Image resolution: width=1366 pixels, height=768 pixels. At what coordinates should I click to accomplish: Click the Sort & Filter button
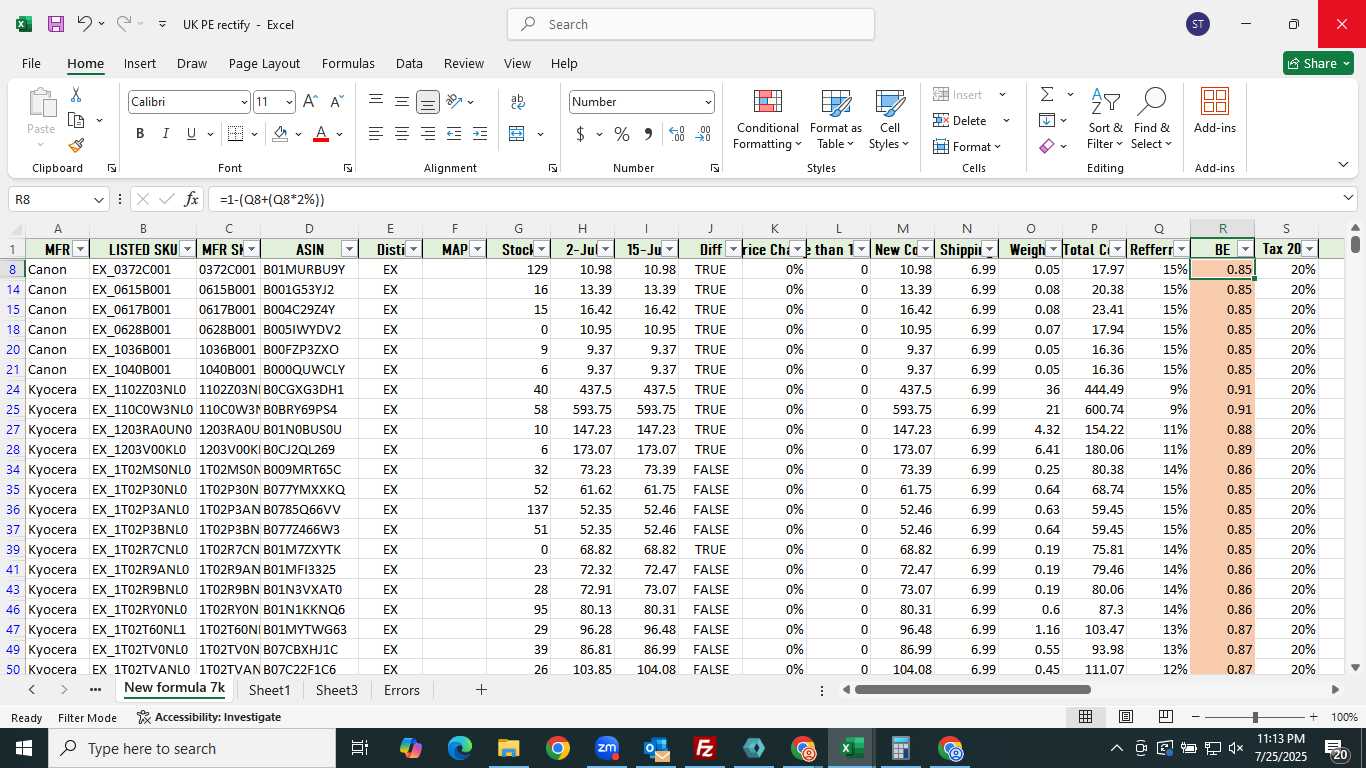[x=1106, y=120]
